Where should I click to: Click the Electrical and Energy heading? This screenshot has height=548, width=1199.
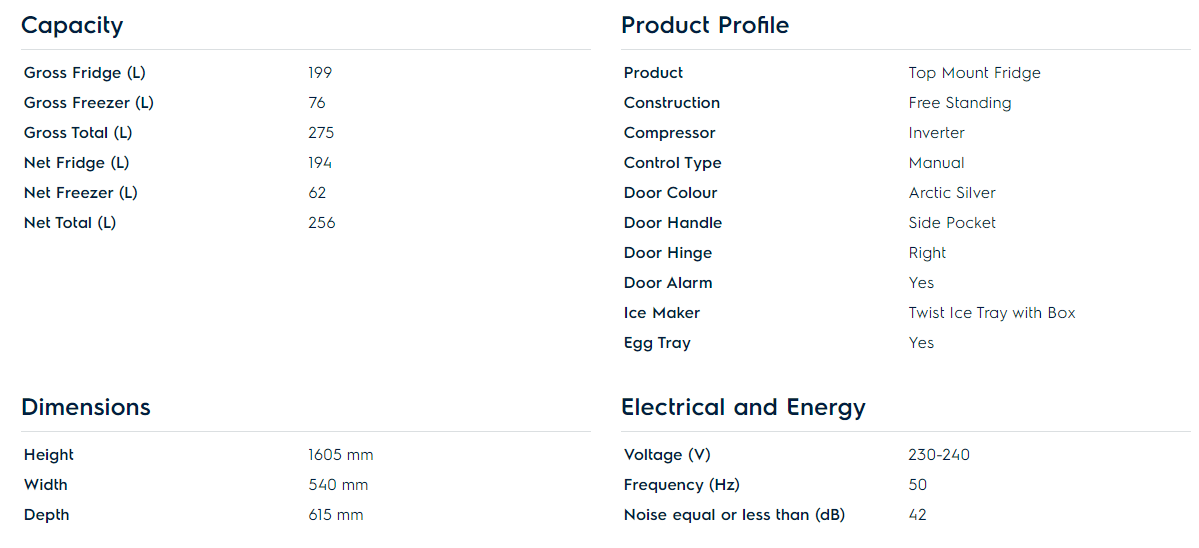(743, 408)
